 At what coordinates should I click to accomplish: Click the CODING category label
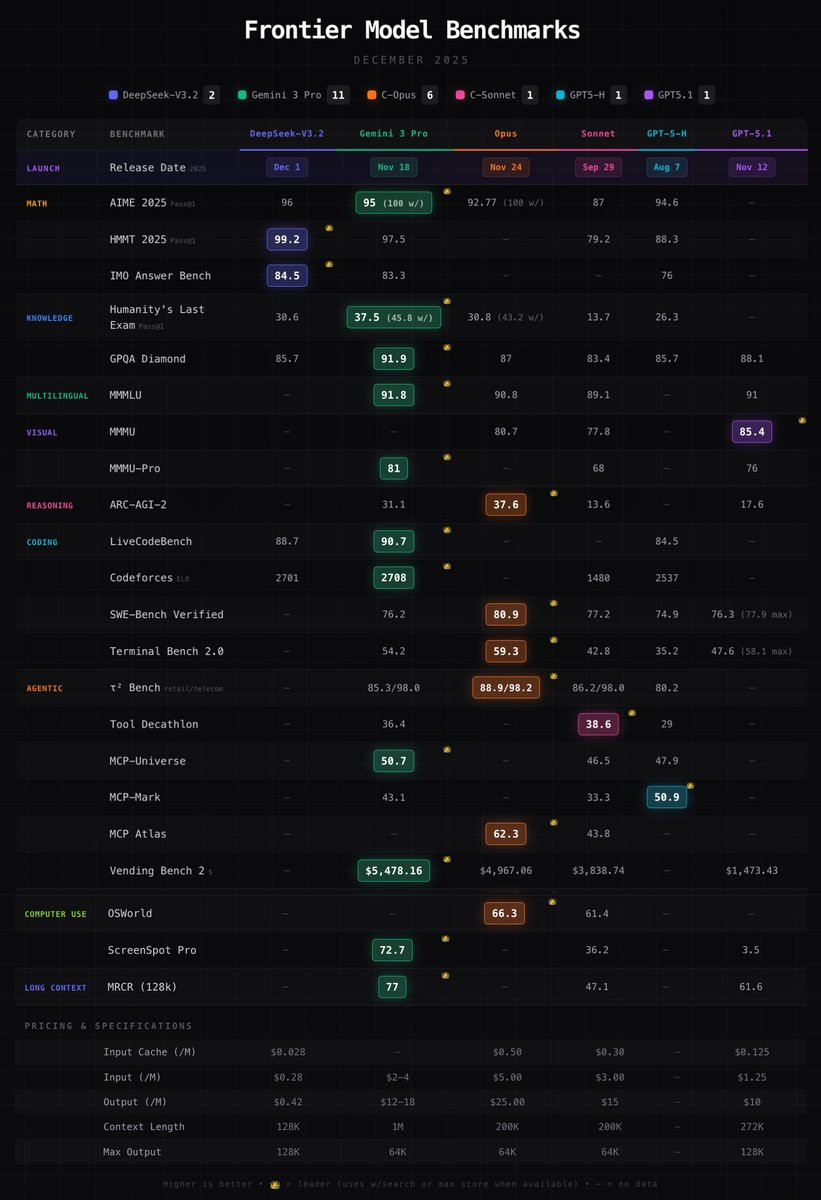coord(42,542)
